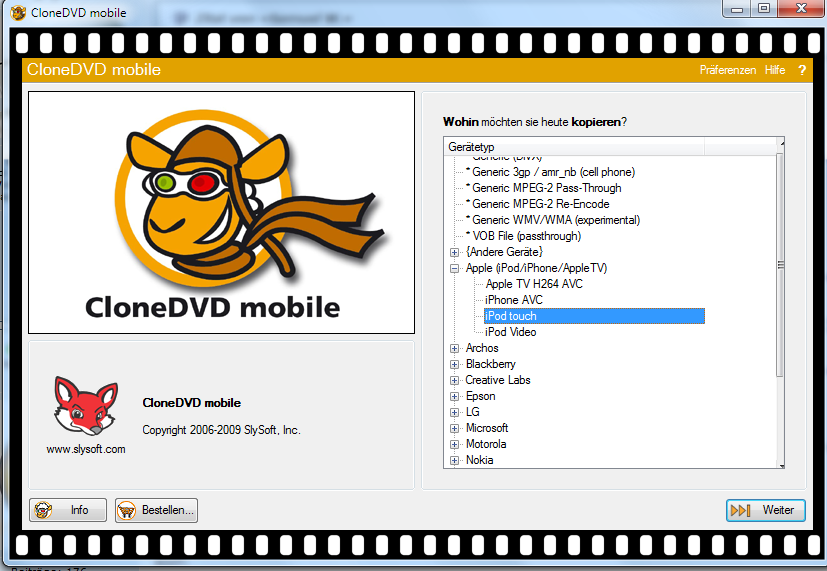Select Generic MPEG-2 Pass-Through

546,188
